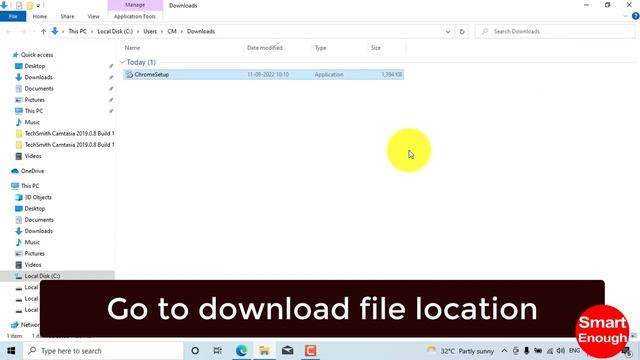The image size is (640, 360).
Task: Switch to the Home ribbon tab
Action: 40,16
